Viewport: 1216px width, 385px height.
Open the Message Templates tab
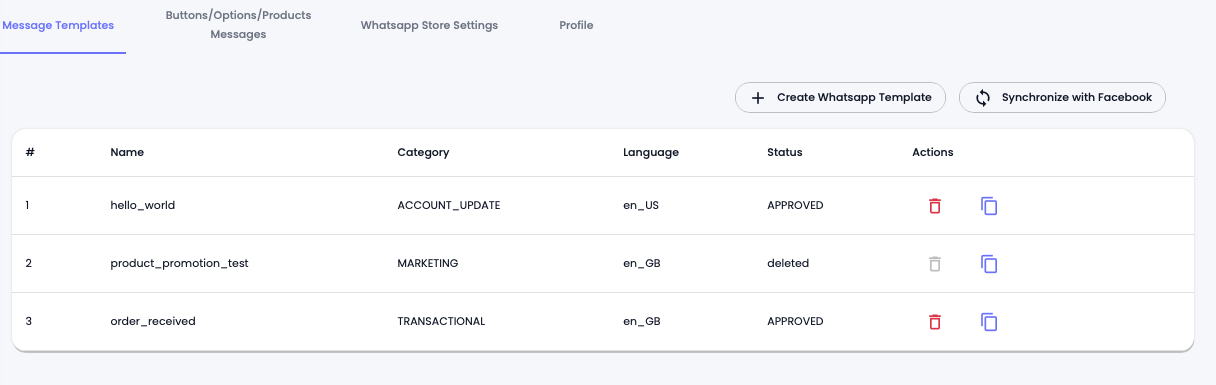[58, 25]
